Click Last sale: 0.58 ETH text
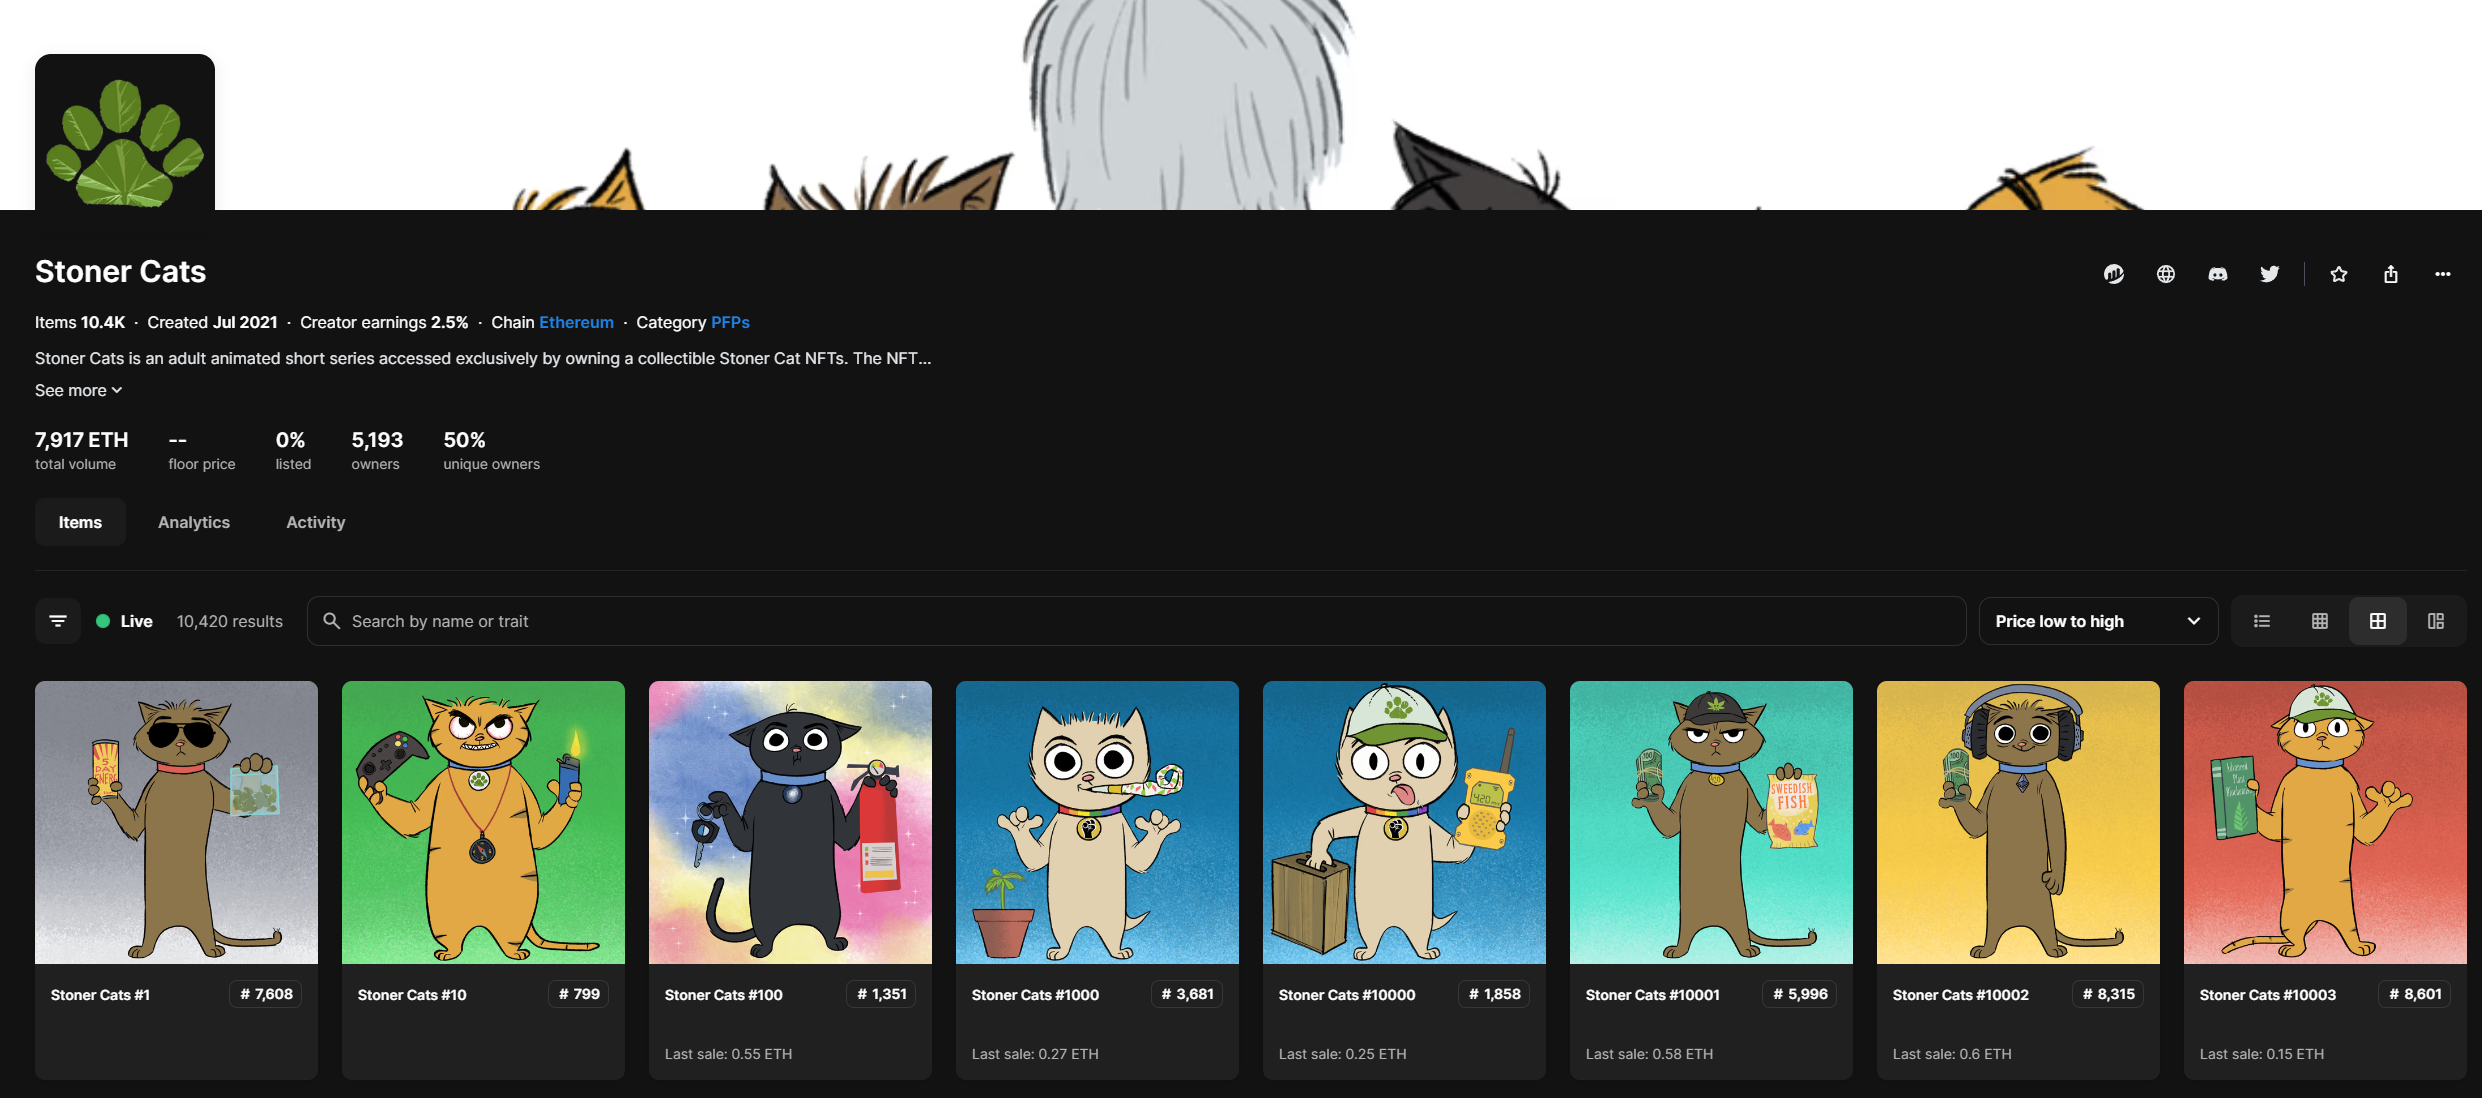This screenshot has width=2482, height=1098. pyautogui.click(x=1649, y=1054)
